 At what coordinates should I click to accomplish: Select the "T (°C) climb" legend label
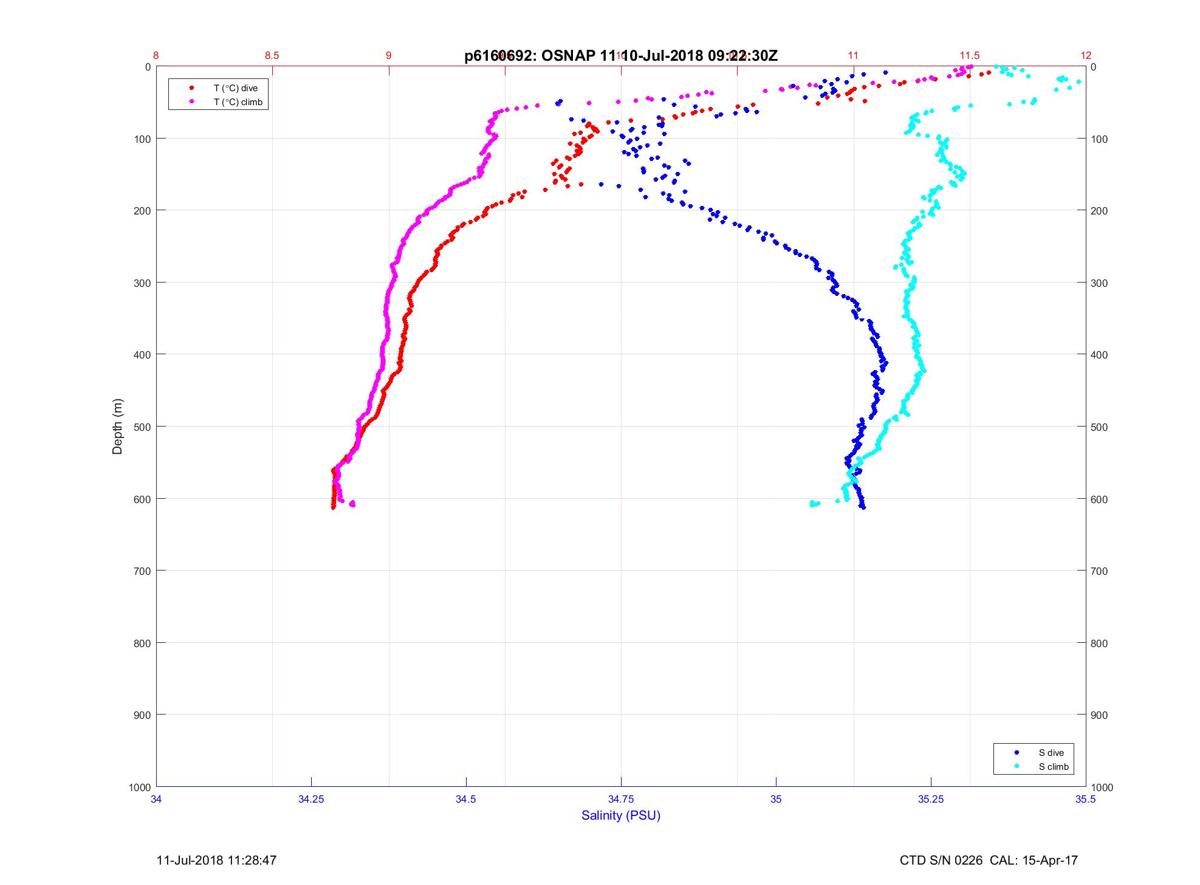click(240, 102)
